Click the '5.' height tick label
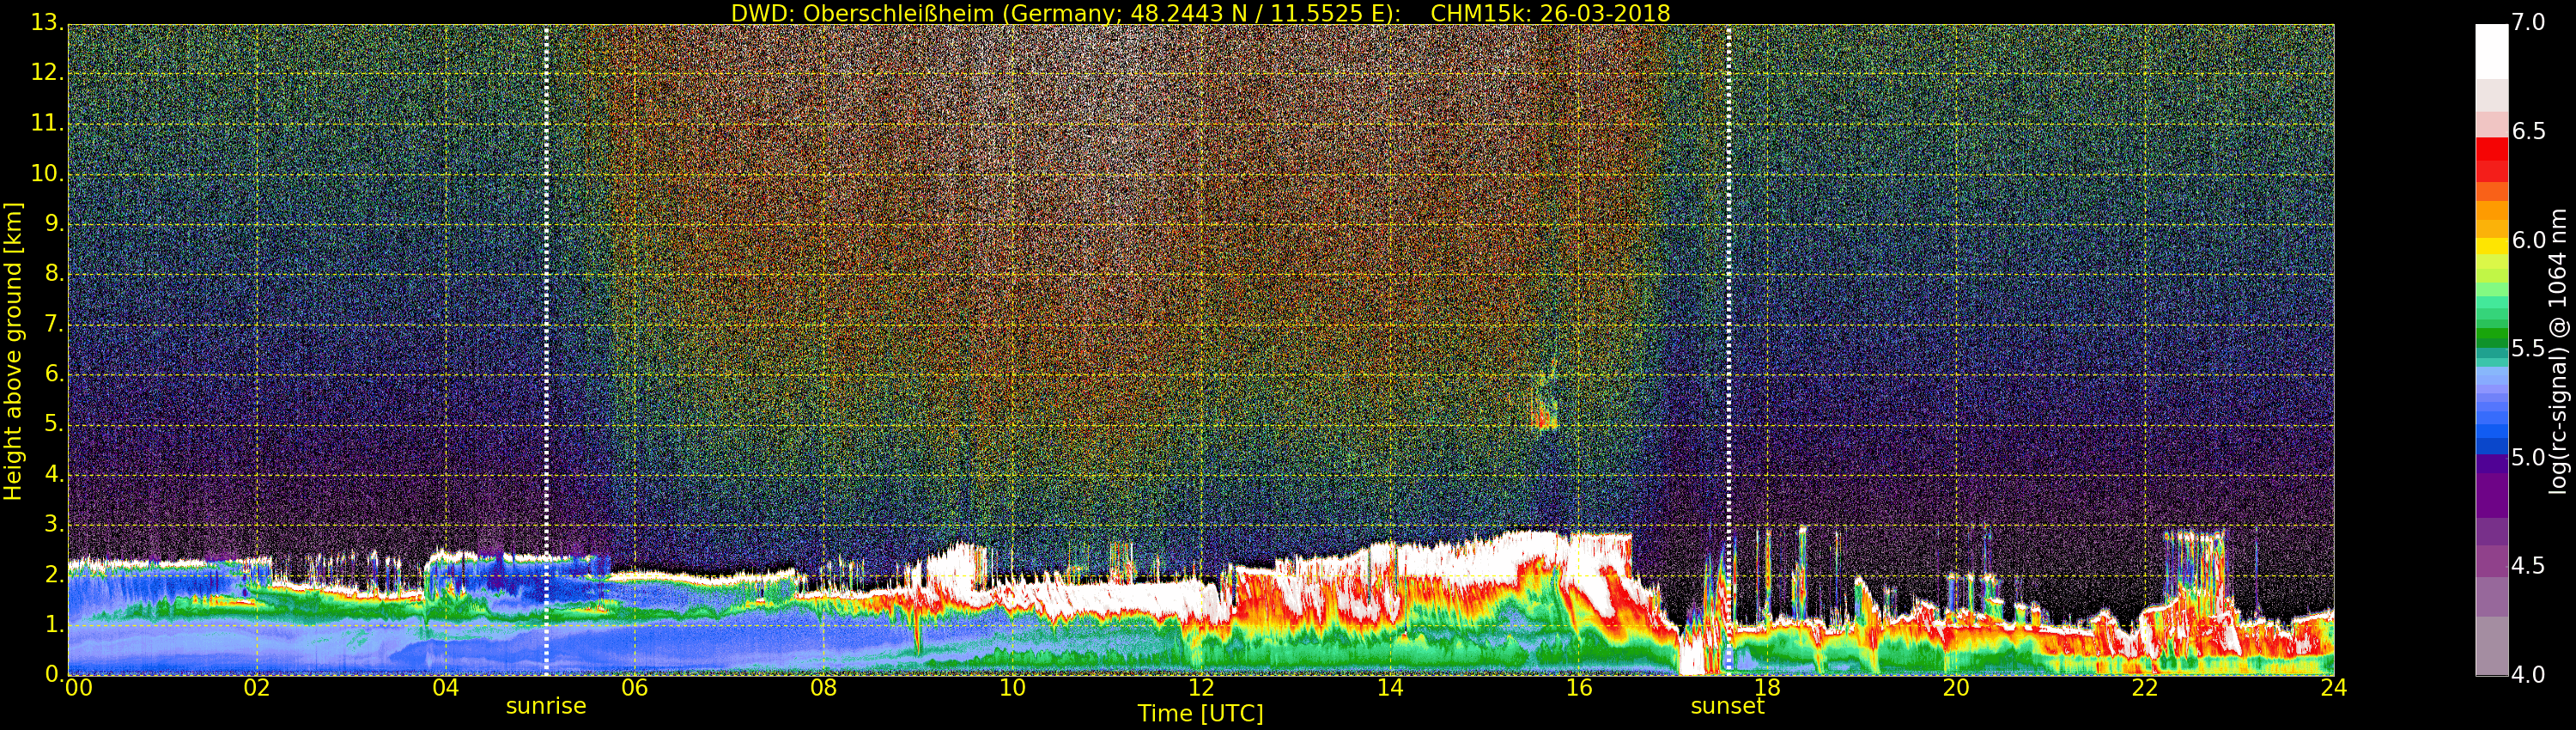 coord(54,424)
